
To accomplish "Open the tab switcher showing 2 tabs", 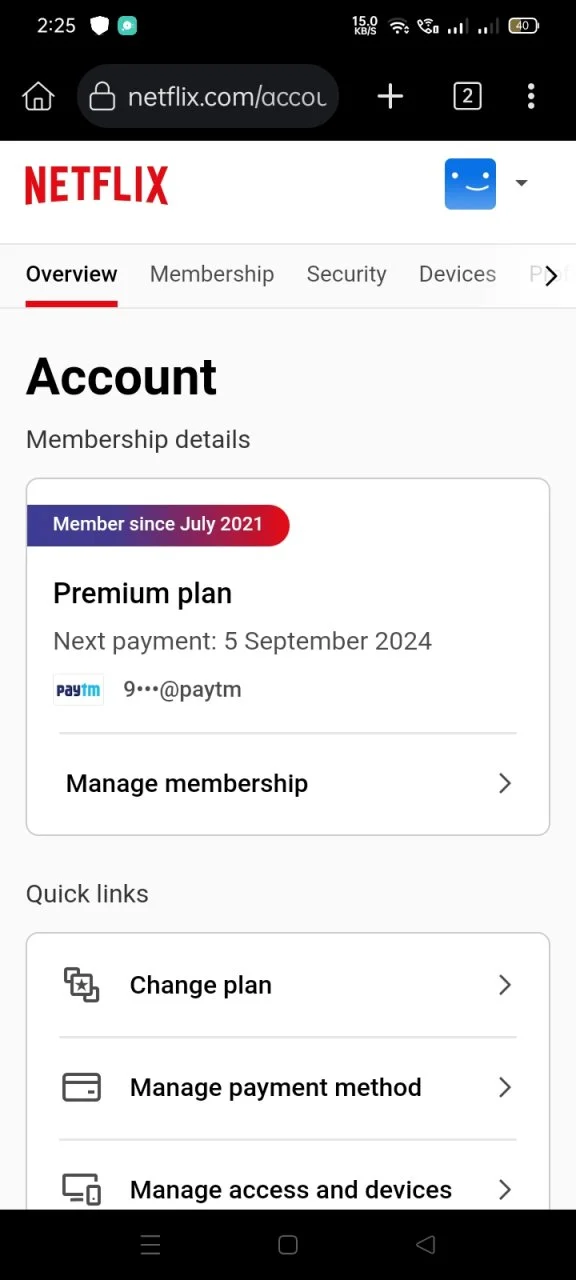I will click(467, 96).
